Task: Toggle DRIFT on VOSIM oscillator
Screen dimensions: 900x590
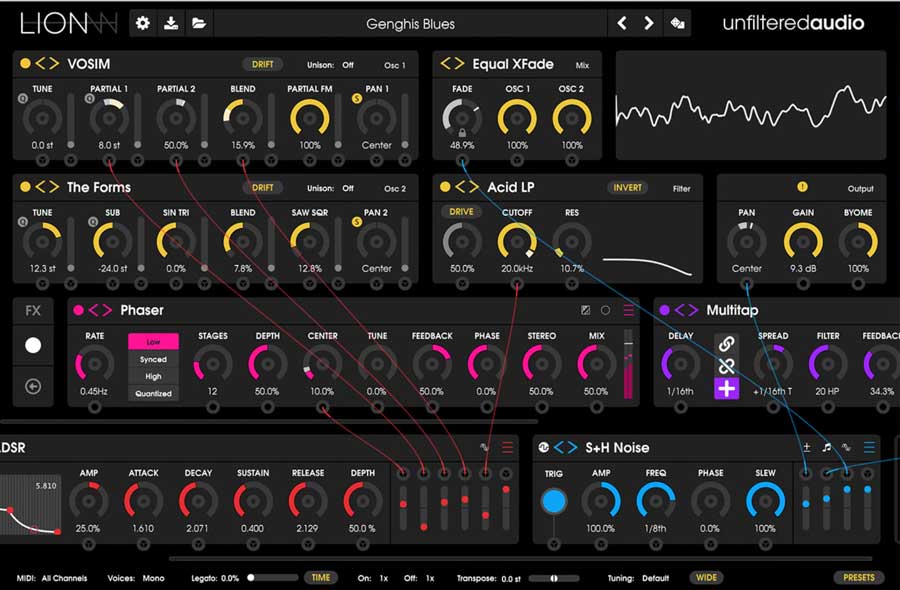Action: click(x=262, y=64)
